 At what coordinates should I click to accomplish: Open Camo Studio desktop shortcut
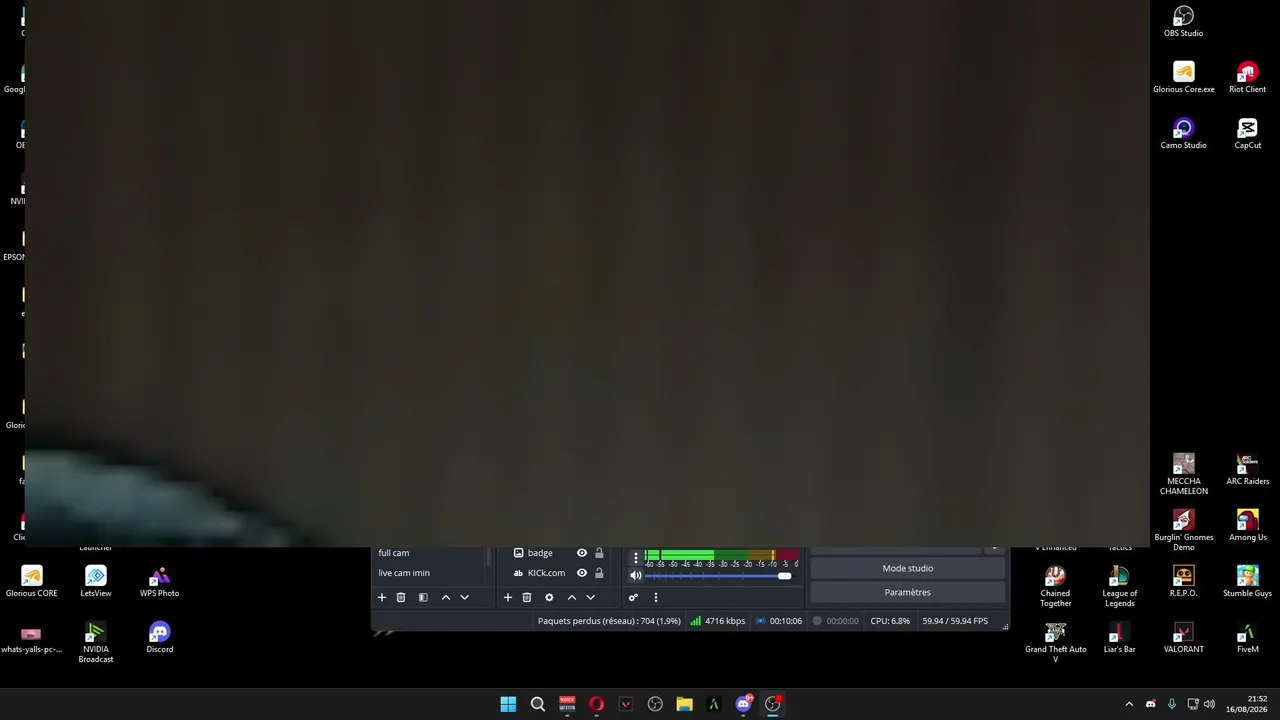click(x=1183, y=134)
